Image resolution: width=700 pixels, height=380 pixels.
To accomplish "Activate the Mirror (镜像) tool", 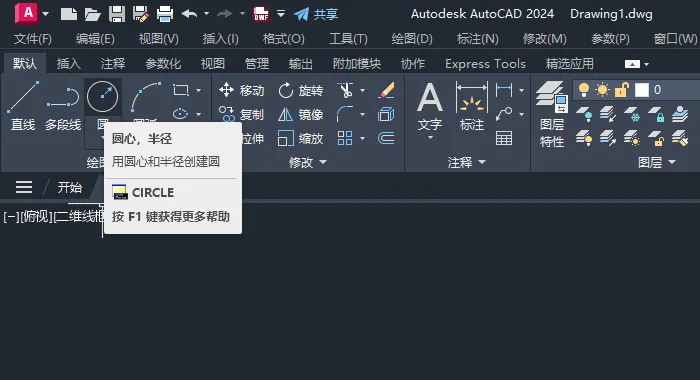I will 300,114.
